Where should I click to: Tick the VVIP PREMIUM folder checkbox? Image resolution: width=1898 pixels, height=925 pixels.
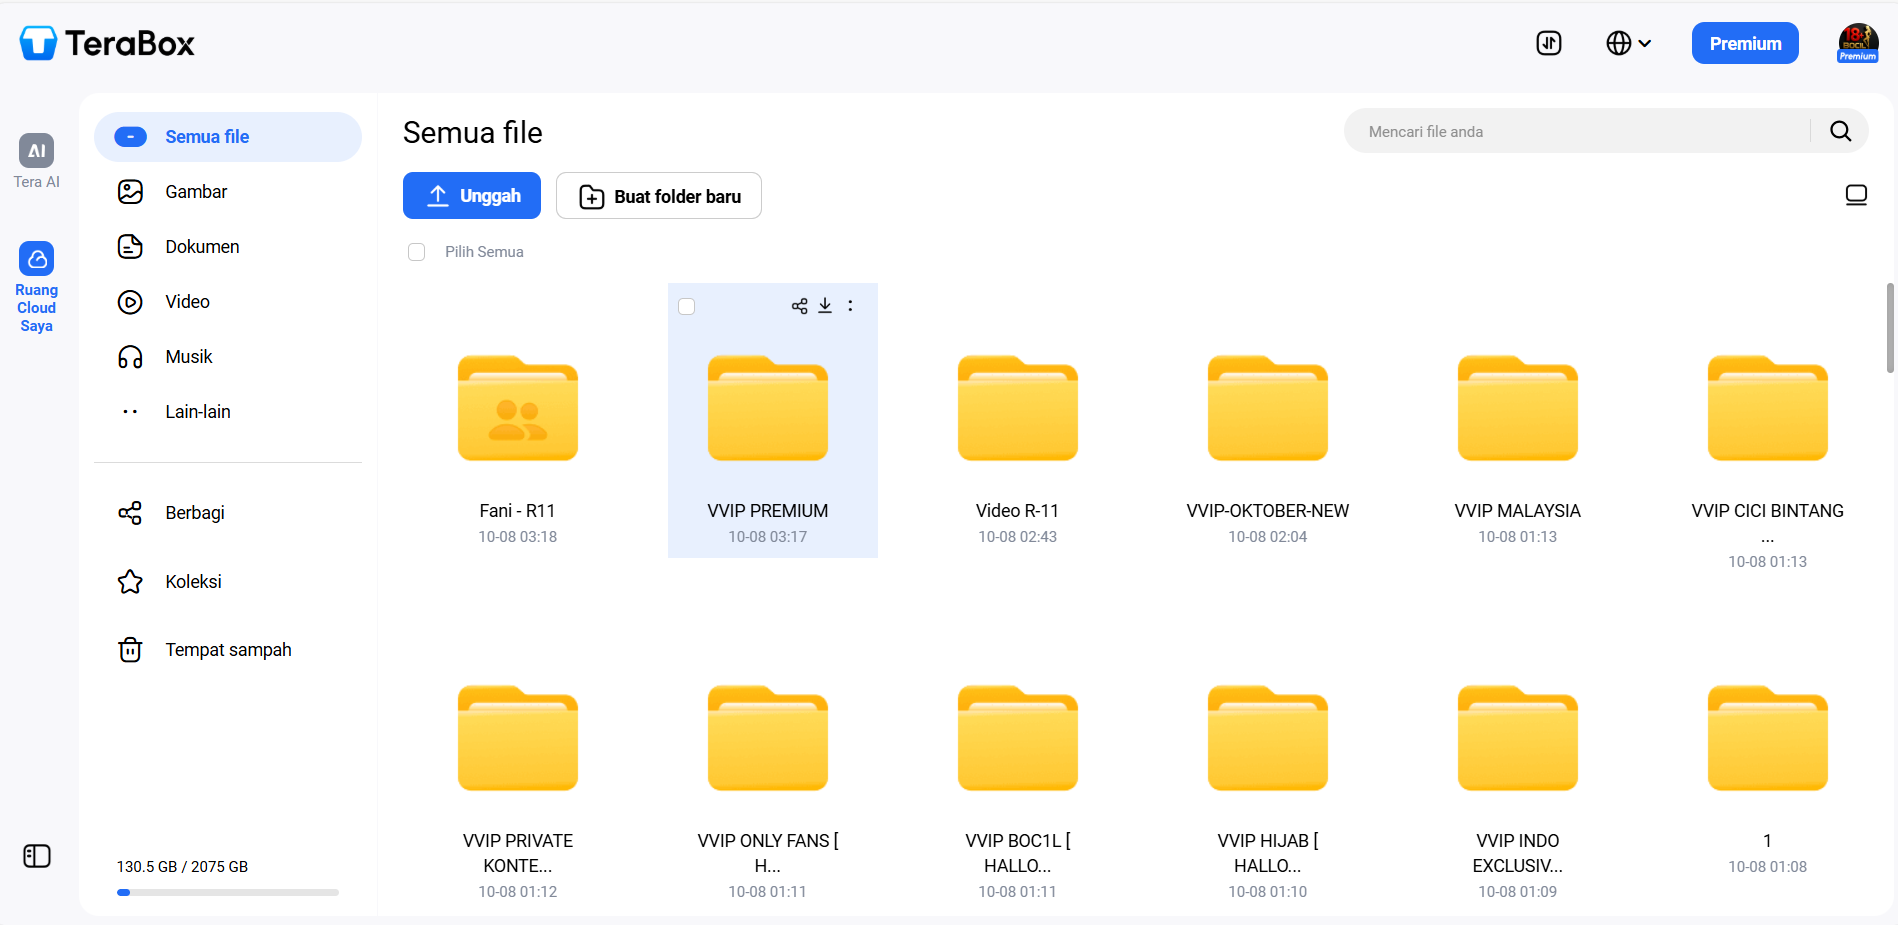pyautogui.click(x=687, y=306)
